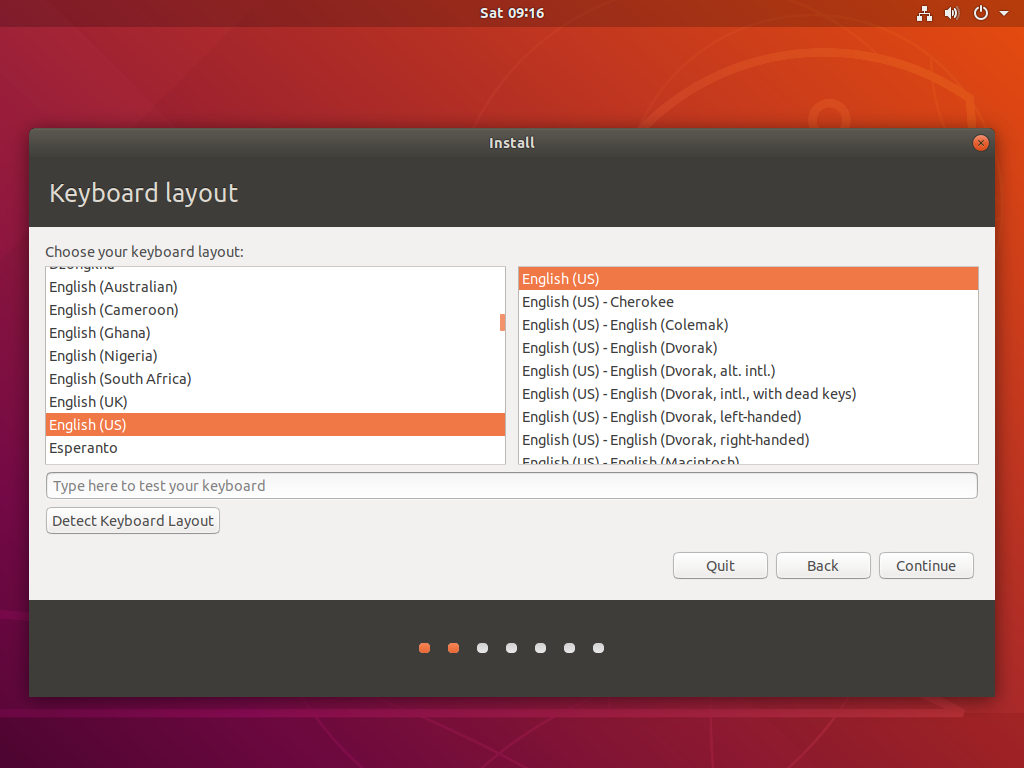The height and width of the screenshot is (768, 1024).
Task: Select English (South Africa) layout
Action: pyautogui.click(x=275, y=379)
